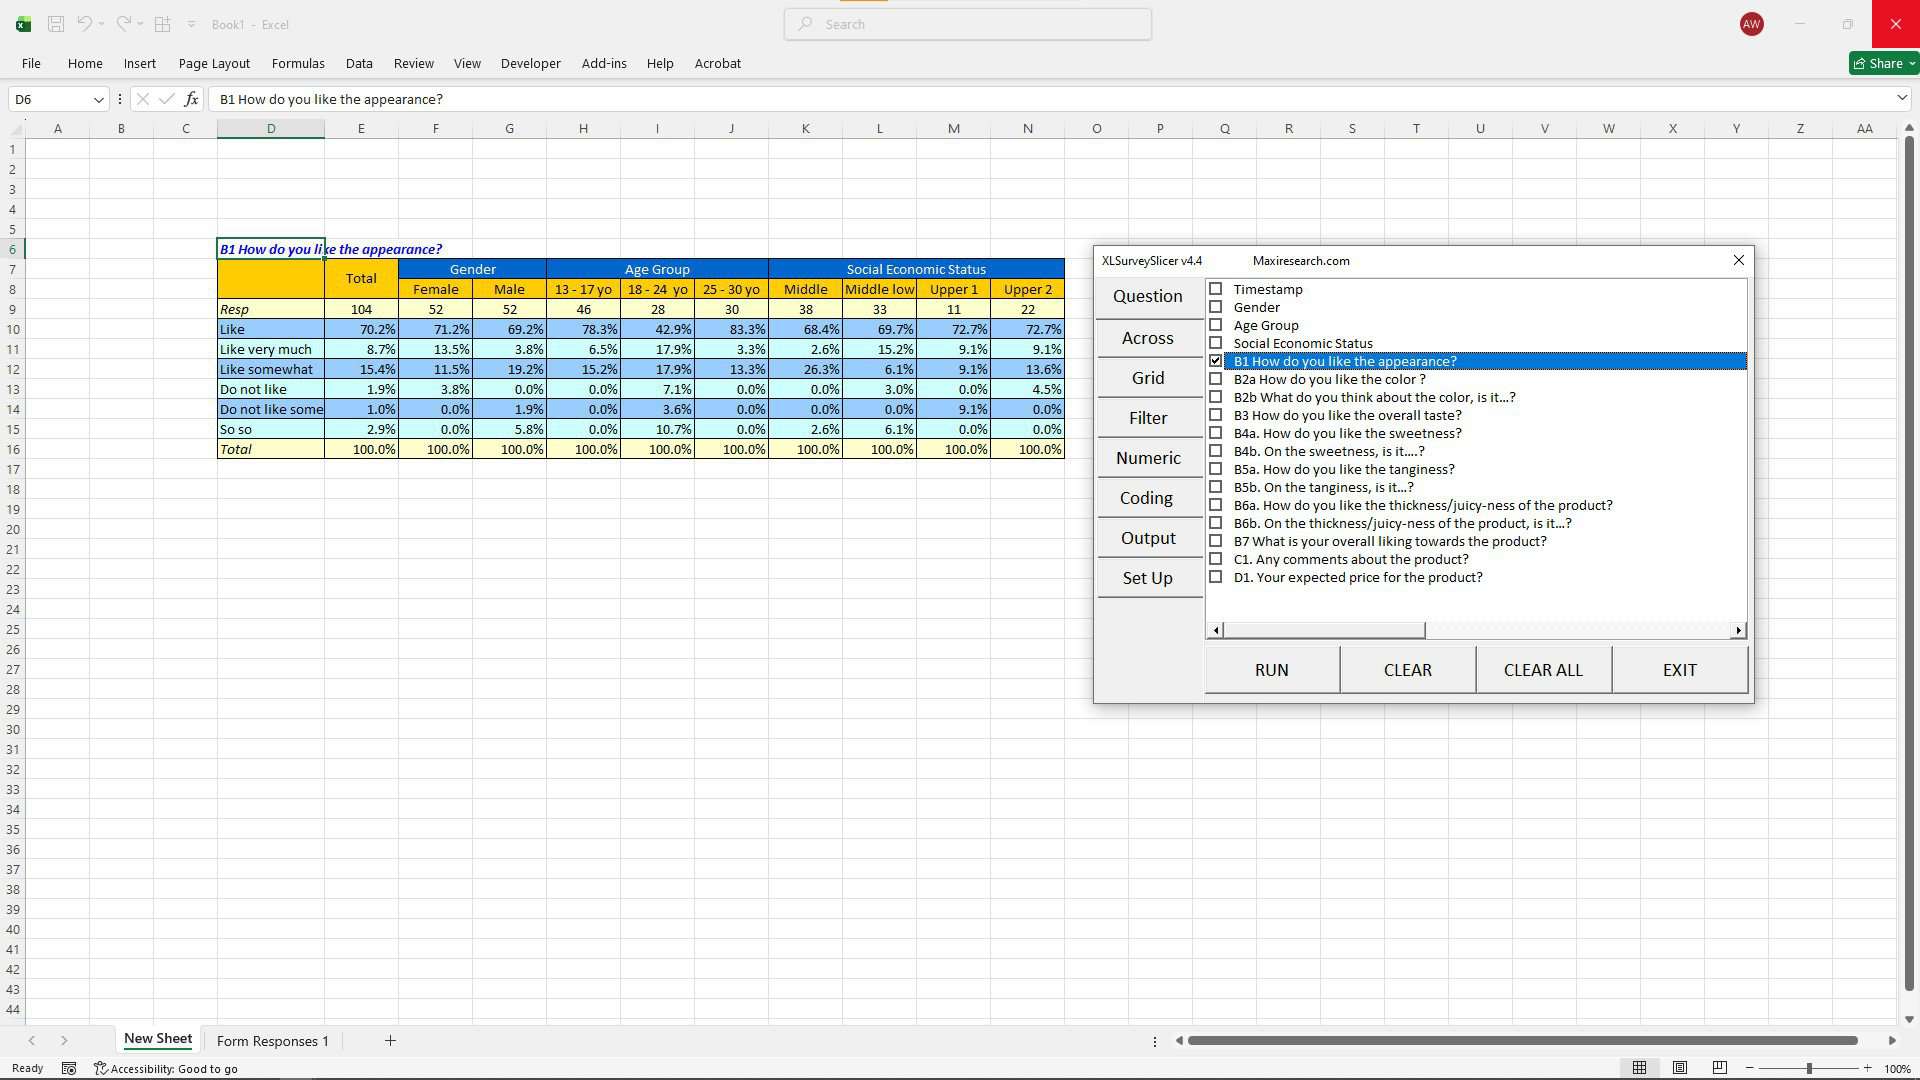Switch to Page Break Preview icon
Image resolution: width=1920 pixels, height=1080 pixels.
click(x=1720, y=1068)
